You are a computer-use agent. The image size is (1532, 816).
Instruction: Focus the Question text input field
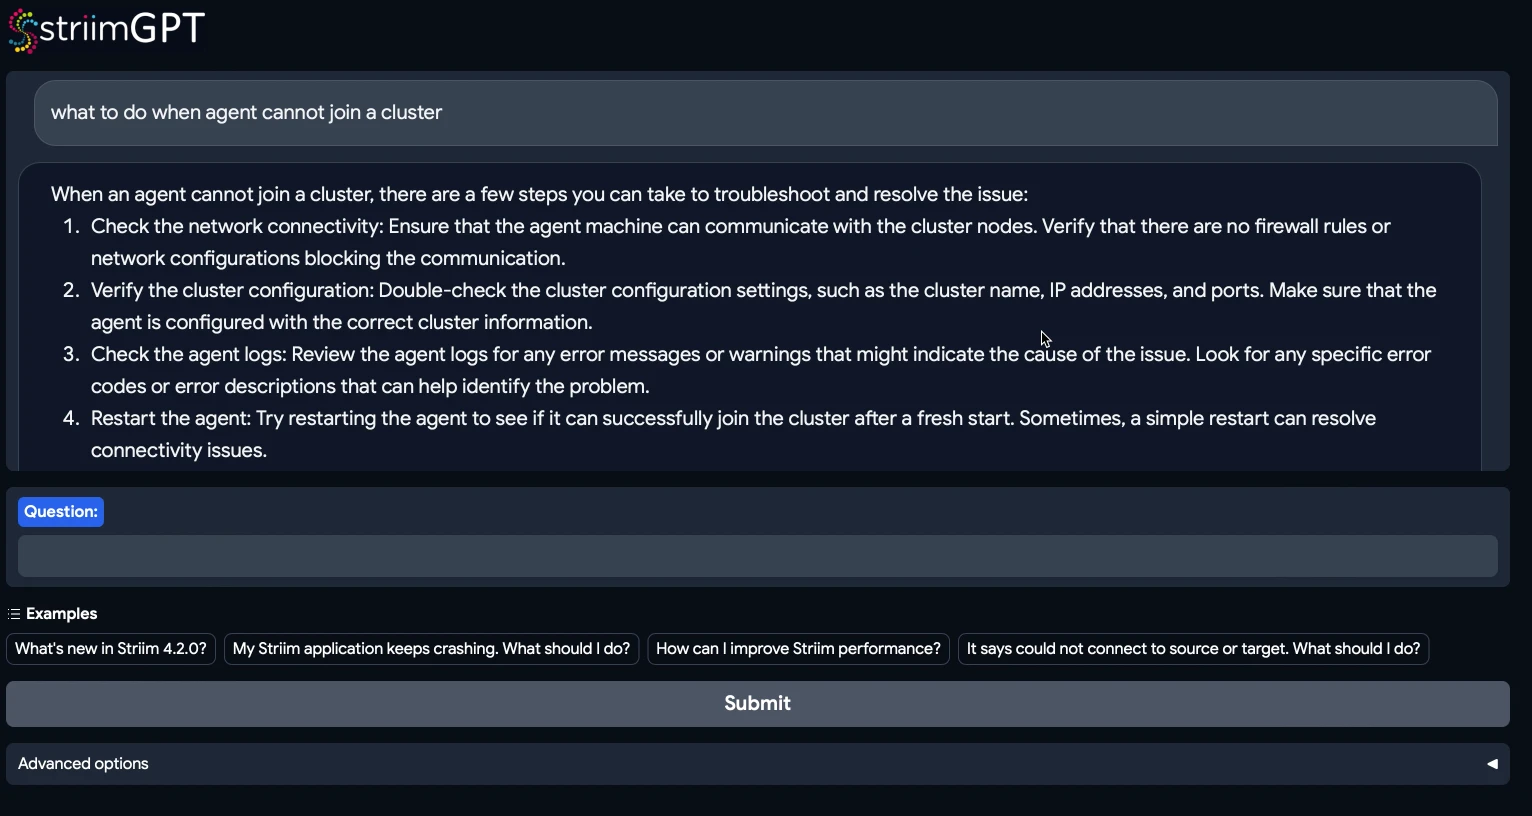coord(757,556)
